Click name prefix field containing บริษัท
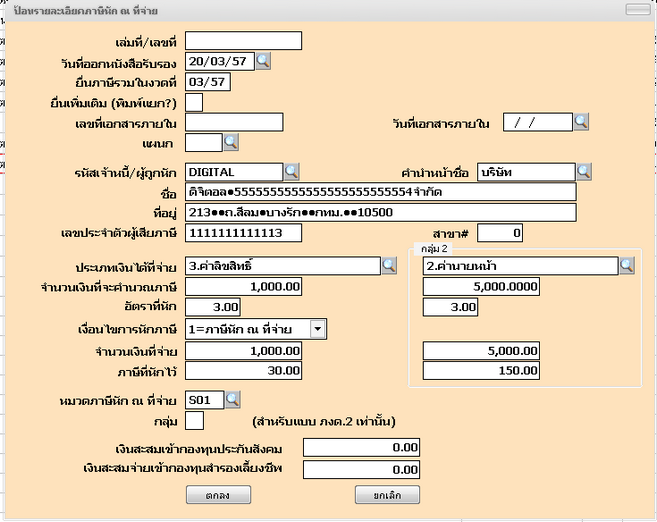Viewport: 657px width, 522px height. (x=526, y=172)
